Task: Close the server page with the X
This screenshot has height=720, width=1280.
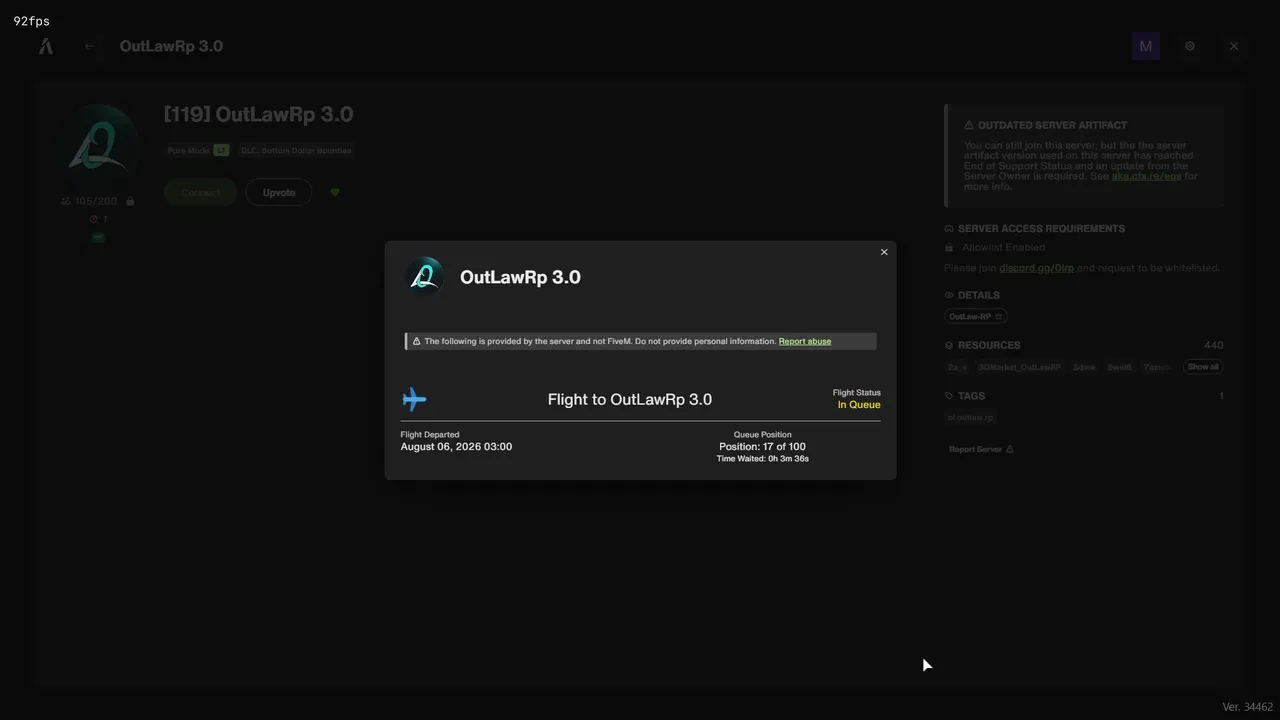Action: coord(1234,46)
